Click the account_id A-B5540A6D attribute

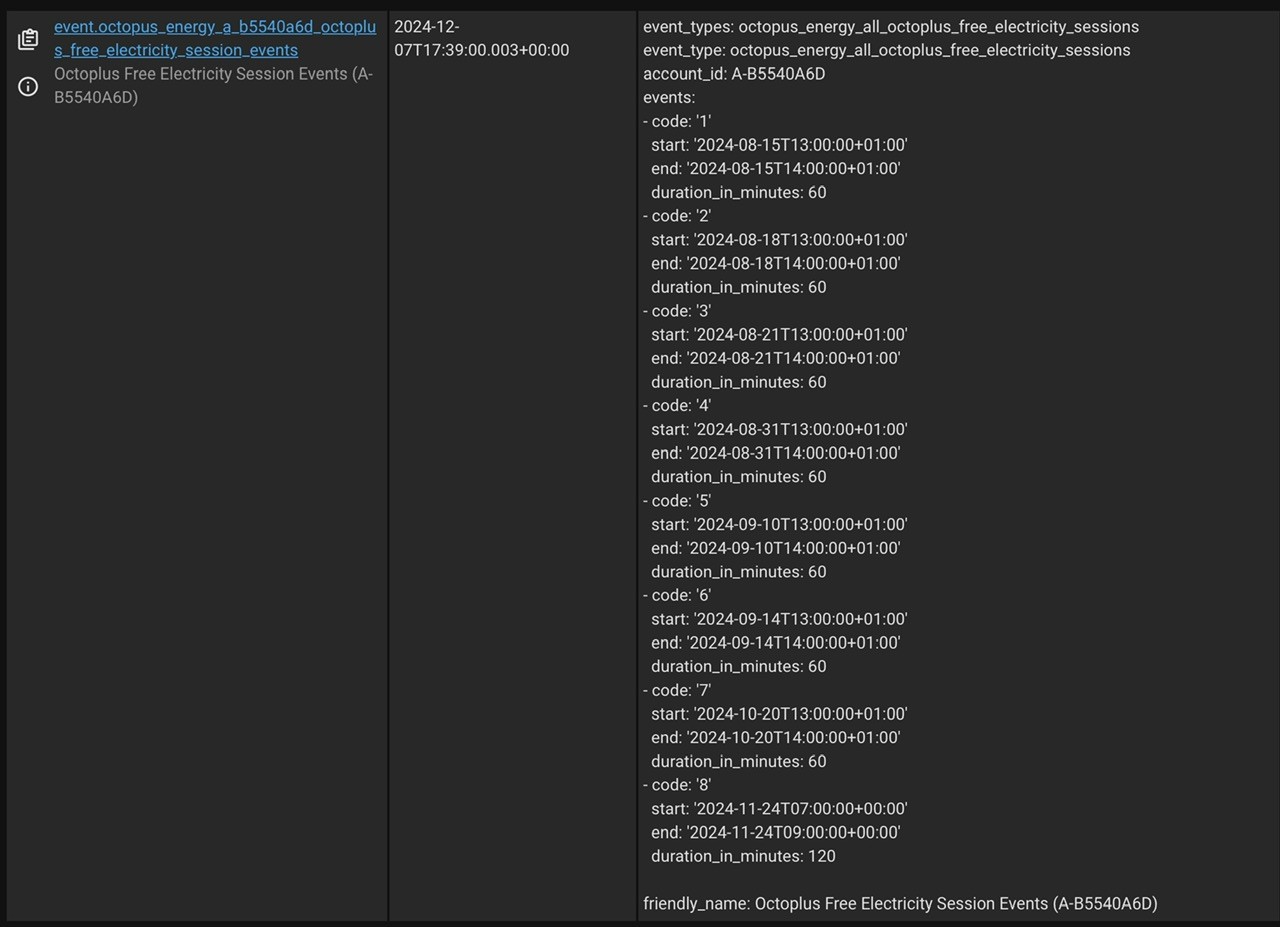[x=734, y=74]
